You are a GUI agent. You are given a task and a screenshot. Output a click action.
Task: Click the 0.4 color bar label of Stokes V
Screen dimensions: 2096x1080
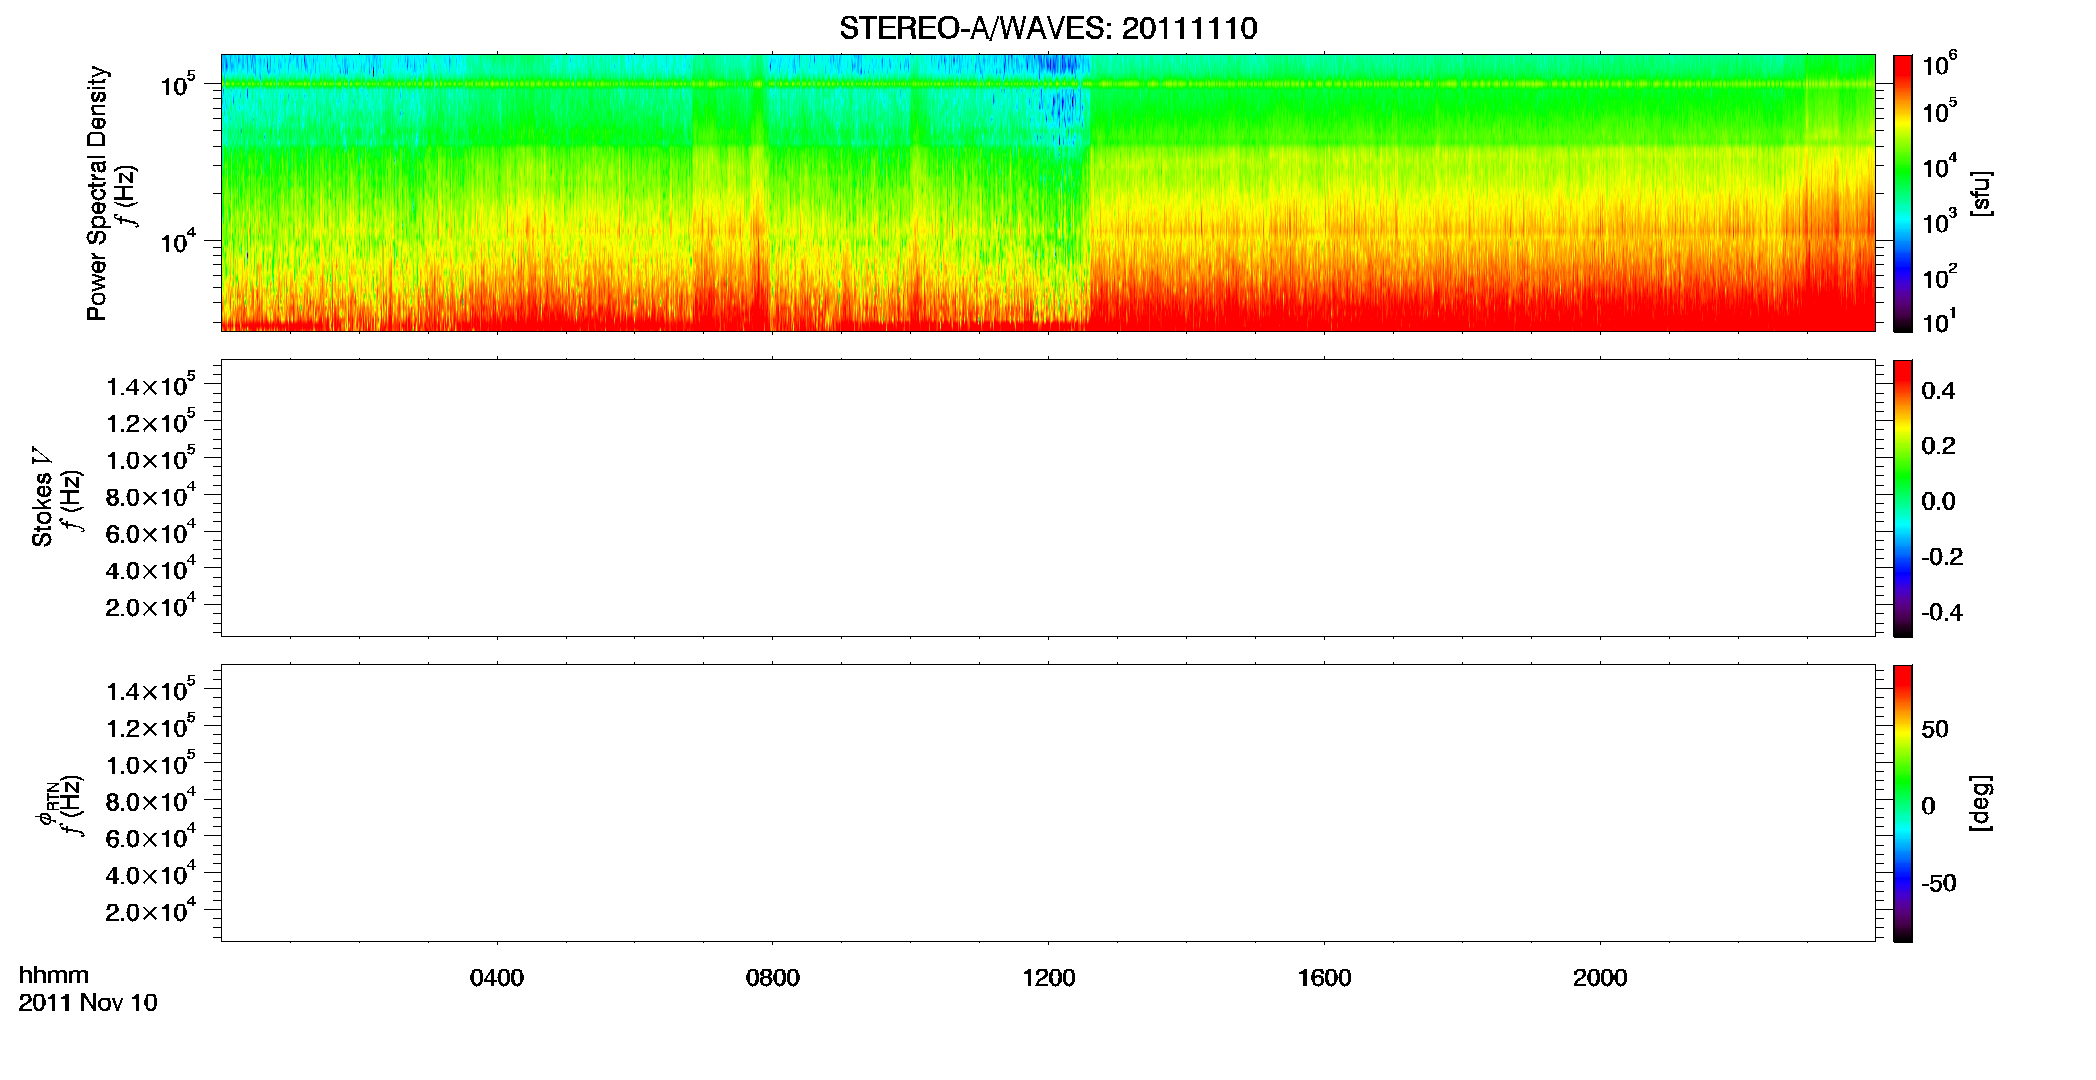1938,391
